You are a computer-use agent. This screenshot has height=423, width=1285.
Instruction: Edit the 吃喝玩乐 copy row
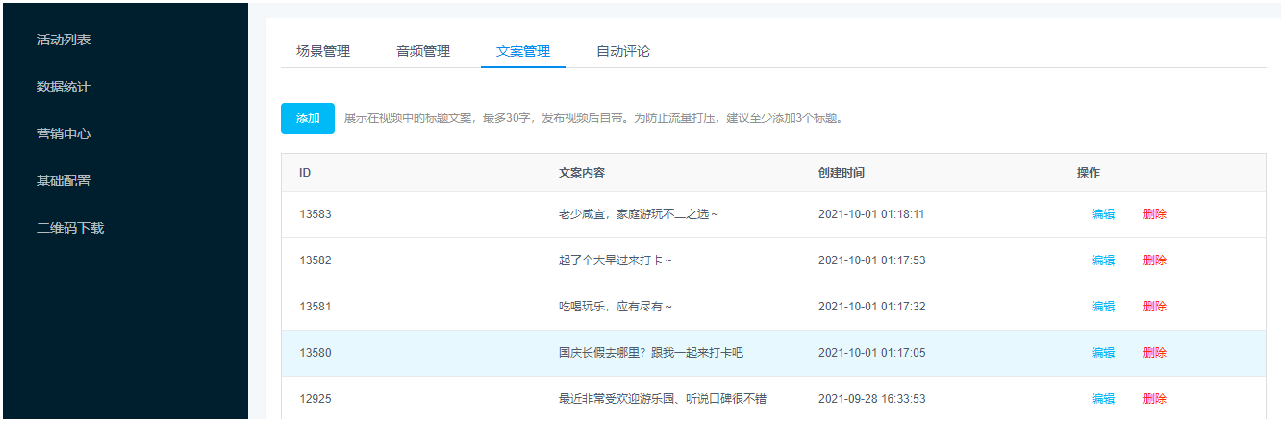(1103, 306)
